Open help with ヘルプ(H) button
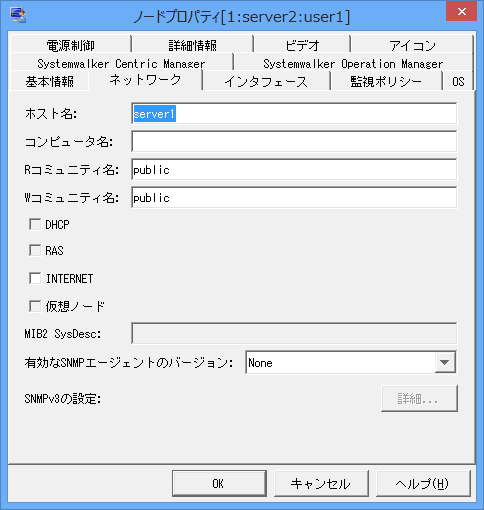 (423, 483)
